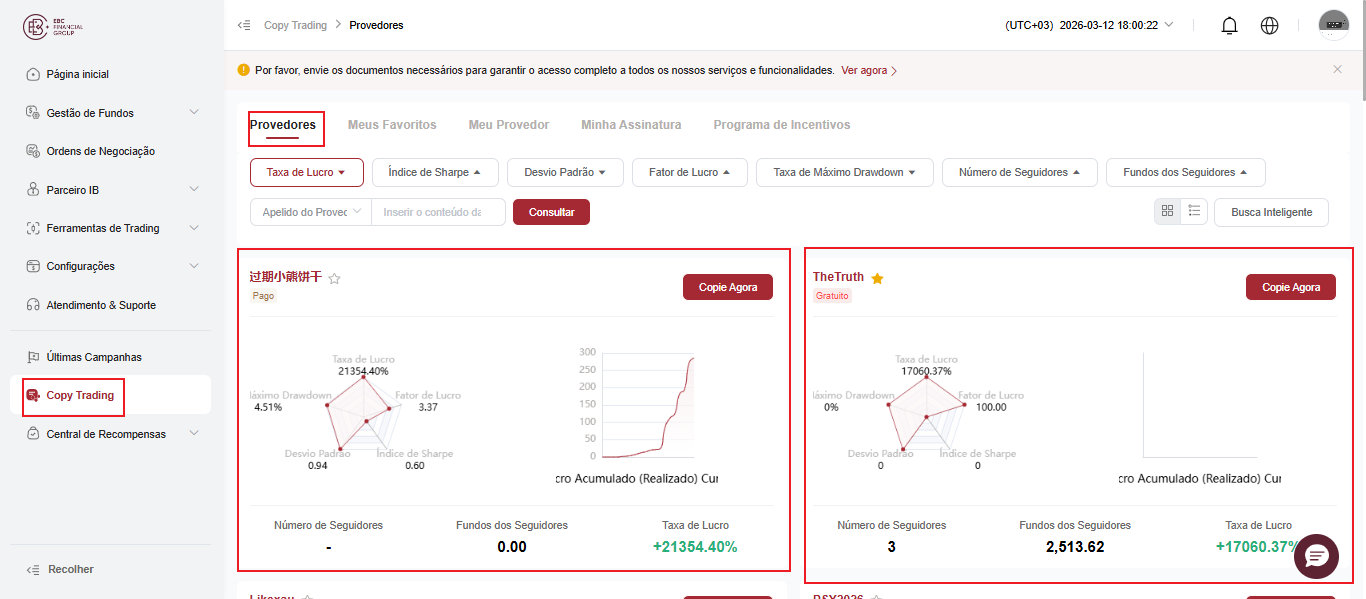The height and width of the screenshot is (599, 1366).
Task: Click the Consultar button
Action: (x=551, y=212)
